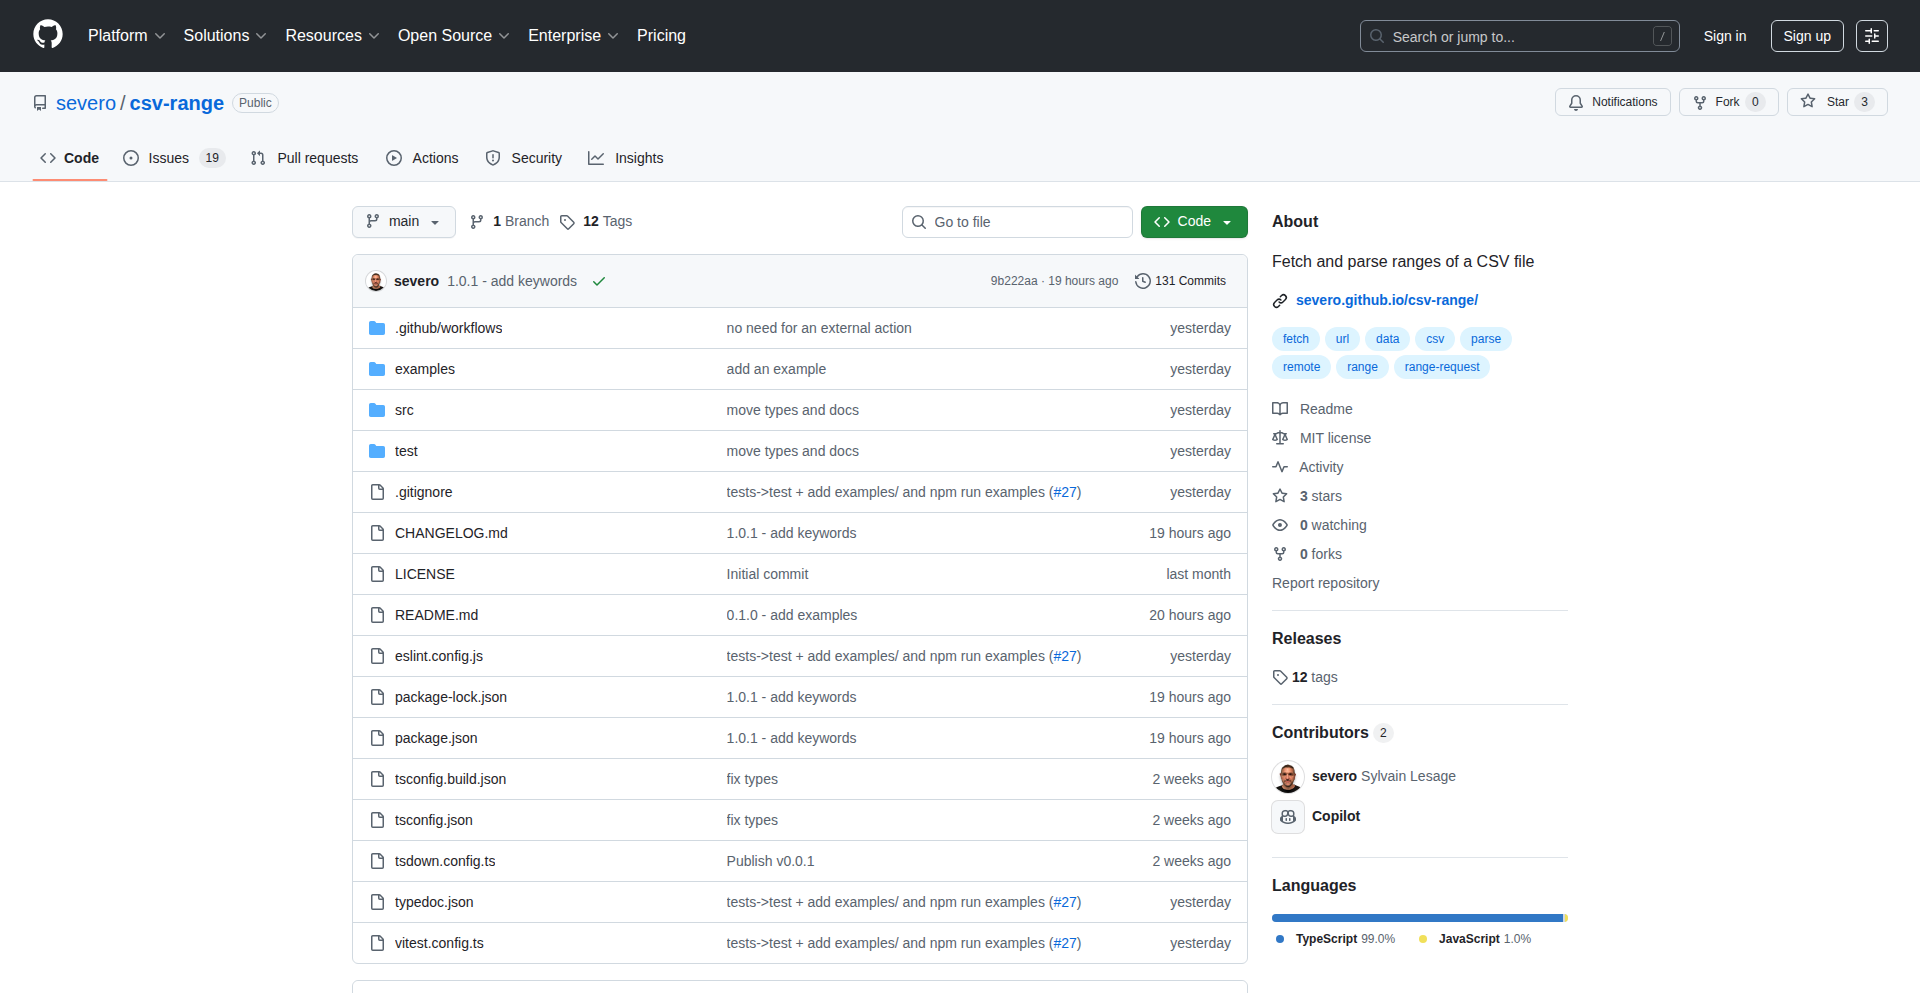
Task: Click the GitHub logo in the top left
Action: tap(46, 35)
